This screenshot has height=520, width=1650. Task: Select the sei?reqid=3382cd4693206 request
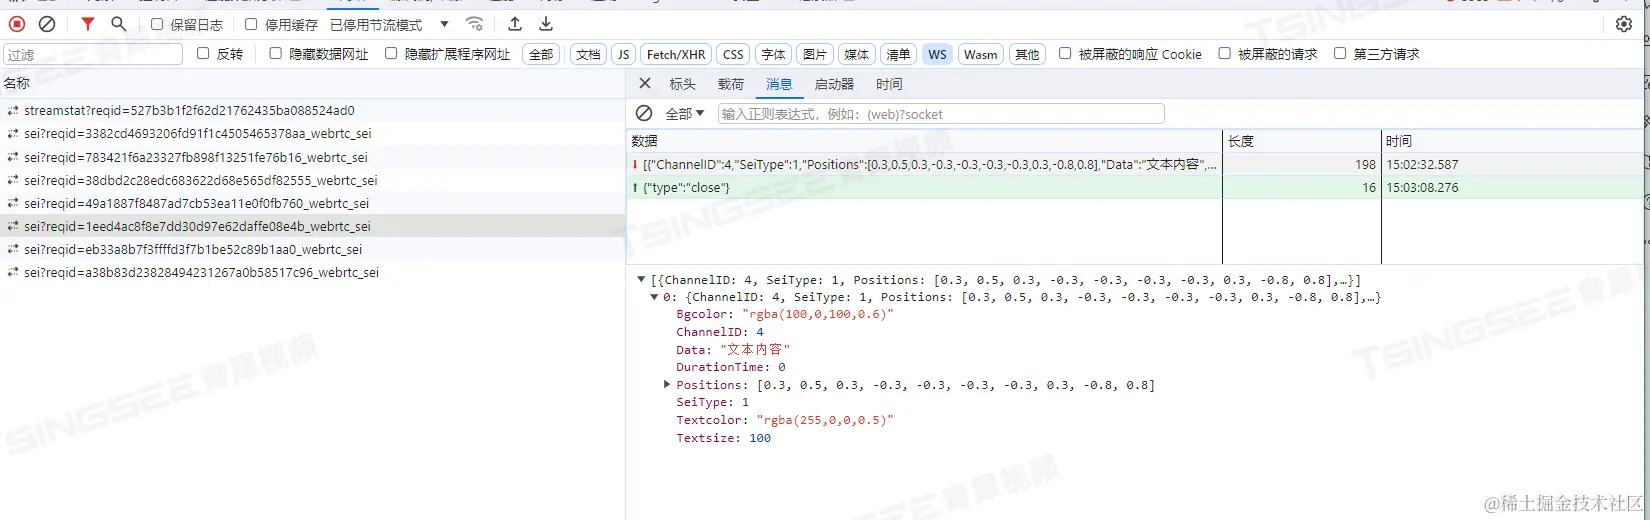312,134
